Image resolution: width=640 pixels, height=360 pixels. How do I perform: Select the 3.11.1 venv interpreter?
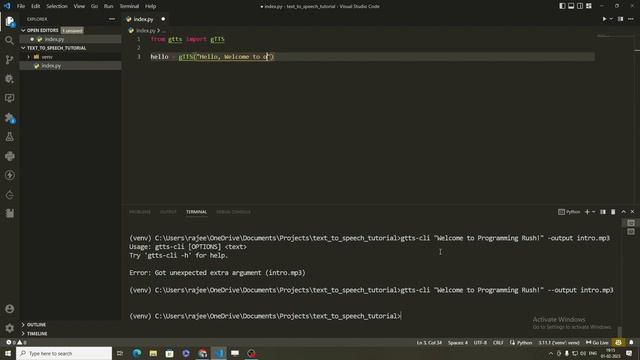point(559,342)
